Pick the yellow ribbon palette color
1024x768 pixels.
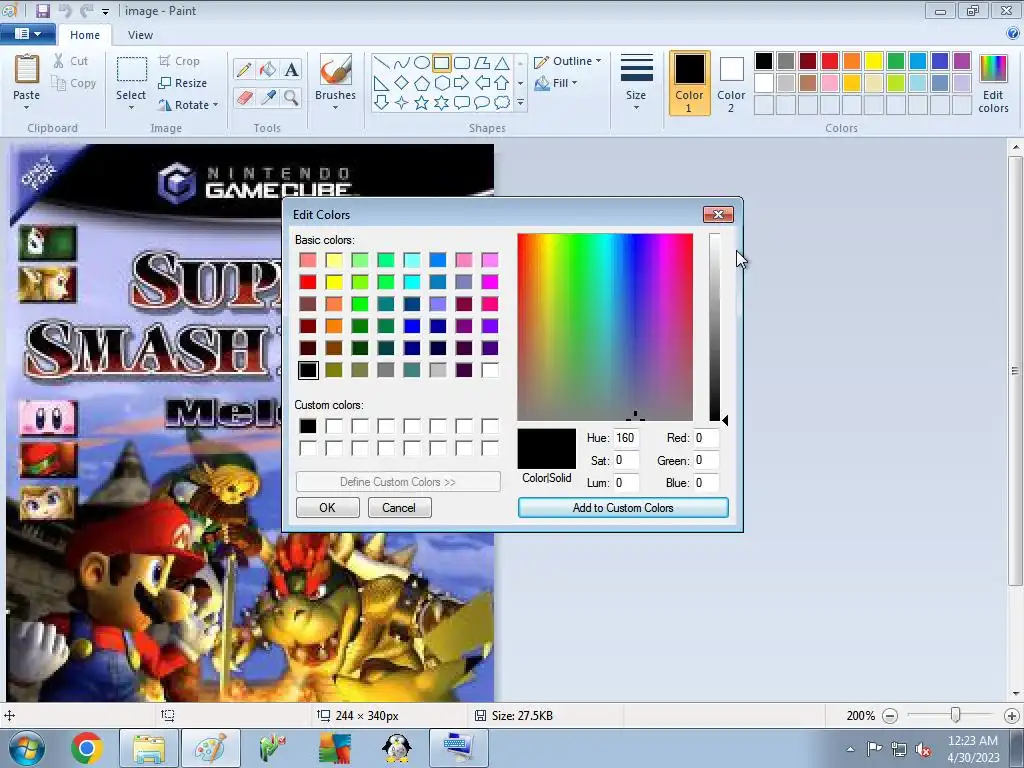click(x=874, y=61)
